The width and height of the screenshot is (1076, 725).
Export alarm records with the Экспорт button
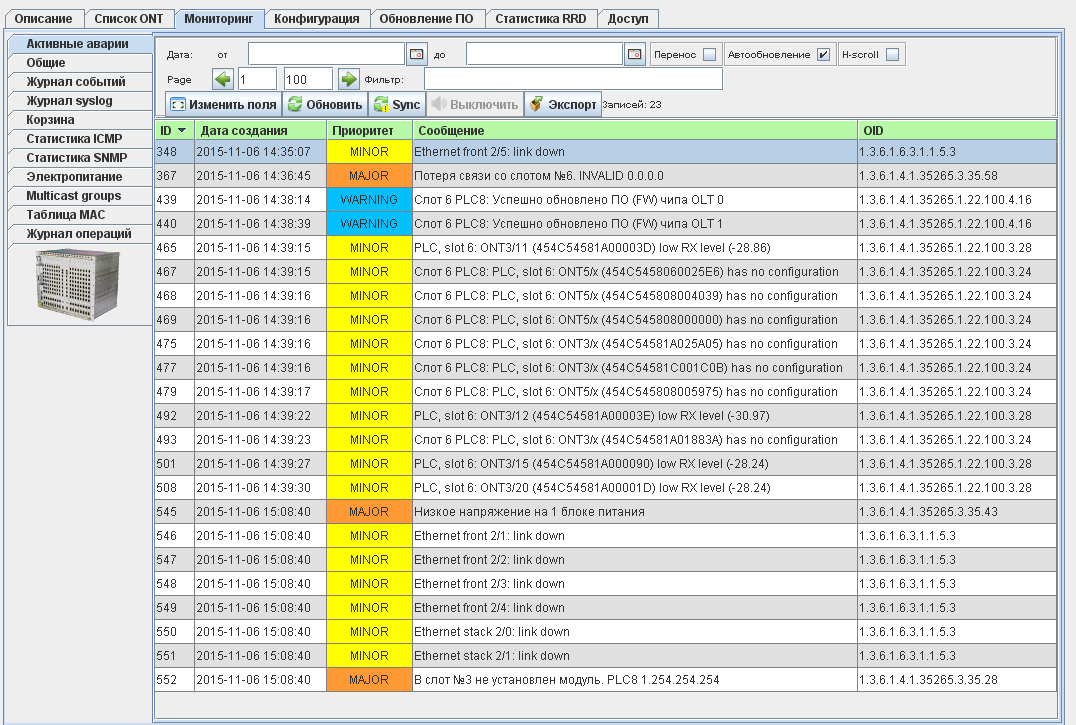(x=563, y=104)
